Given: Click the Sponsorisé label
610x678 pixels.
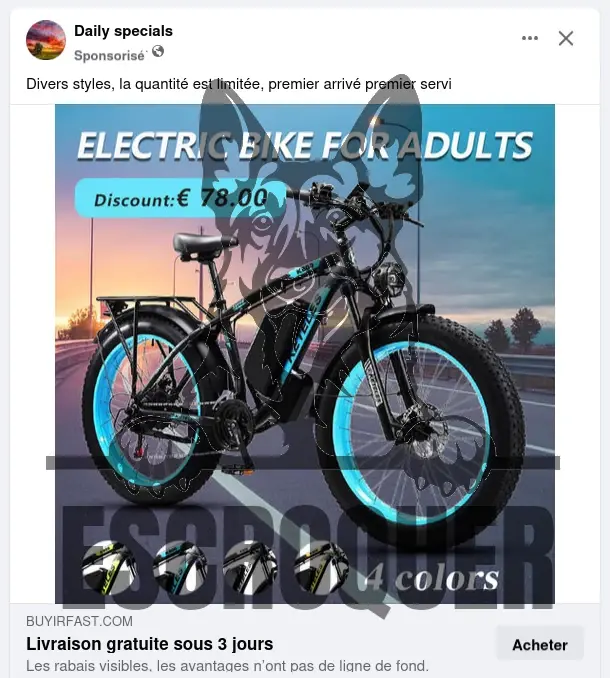Looking at the screenshot, I should pyautogui.click(x=109, y=56).
